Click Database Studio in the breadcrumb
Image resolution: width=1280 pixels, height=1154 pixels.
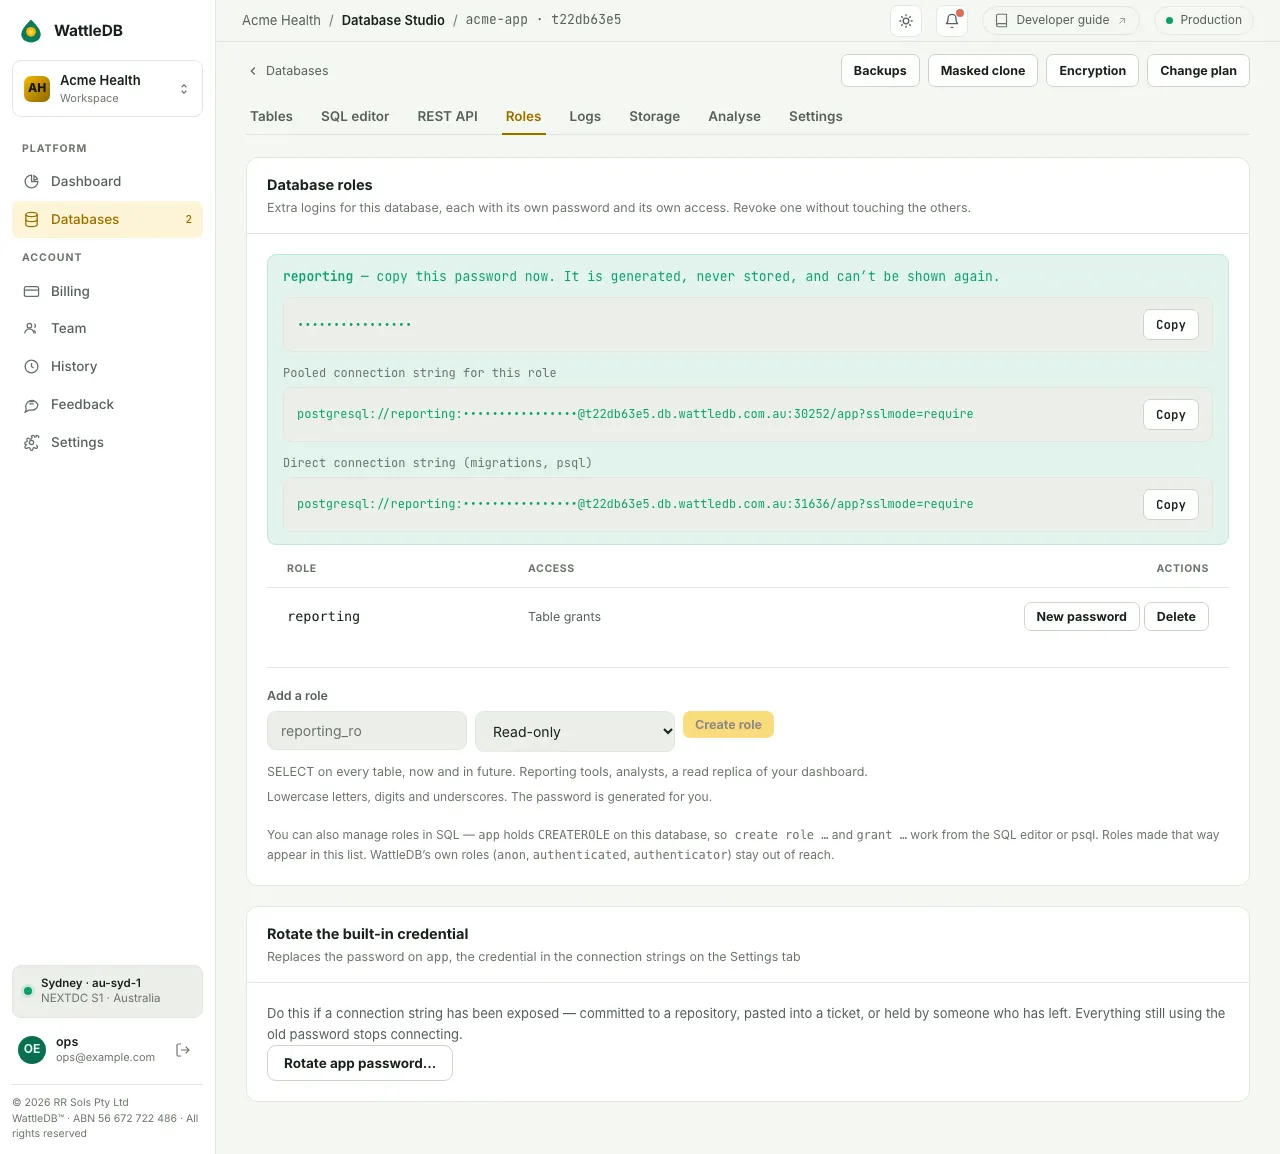pyautogui.click(x=393, y=20)
